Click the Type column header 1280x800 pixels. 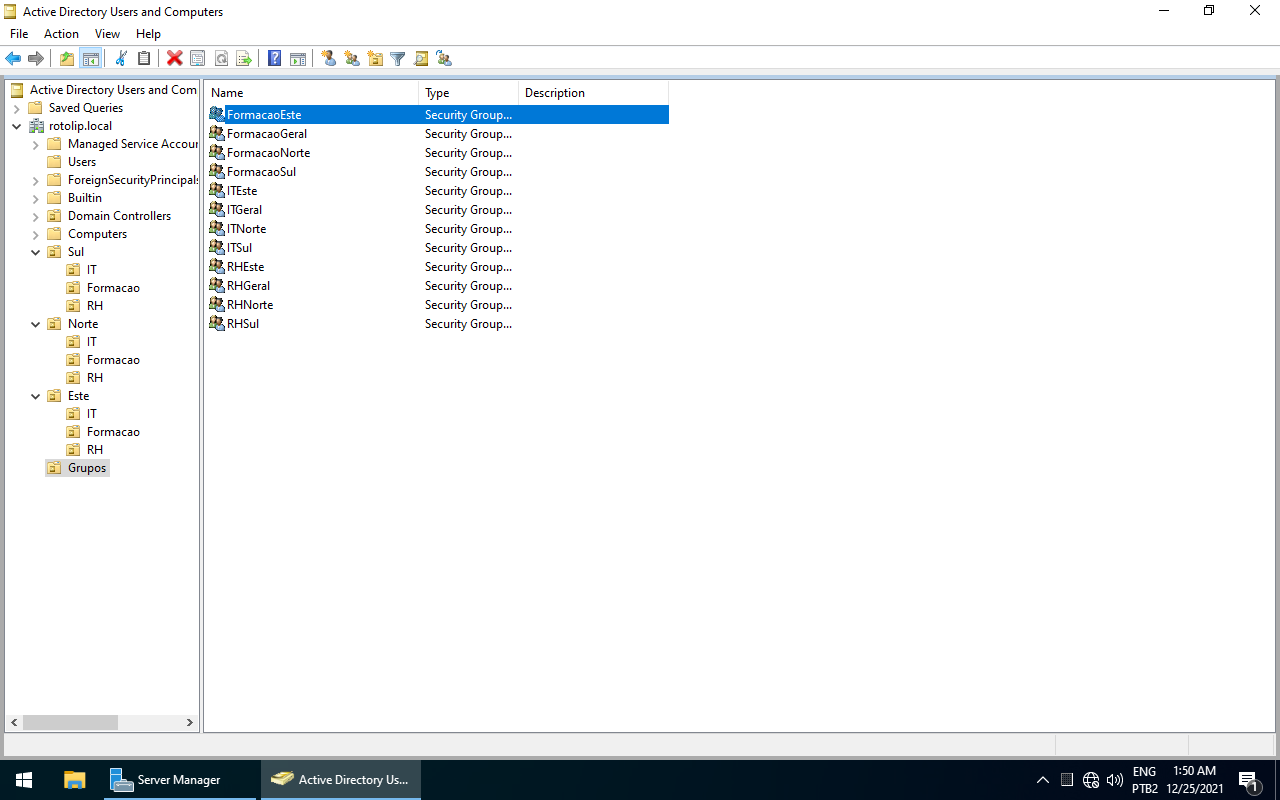click(467, 93)
